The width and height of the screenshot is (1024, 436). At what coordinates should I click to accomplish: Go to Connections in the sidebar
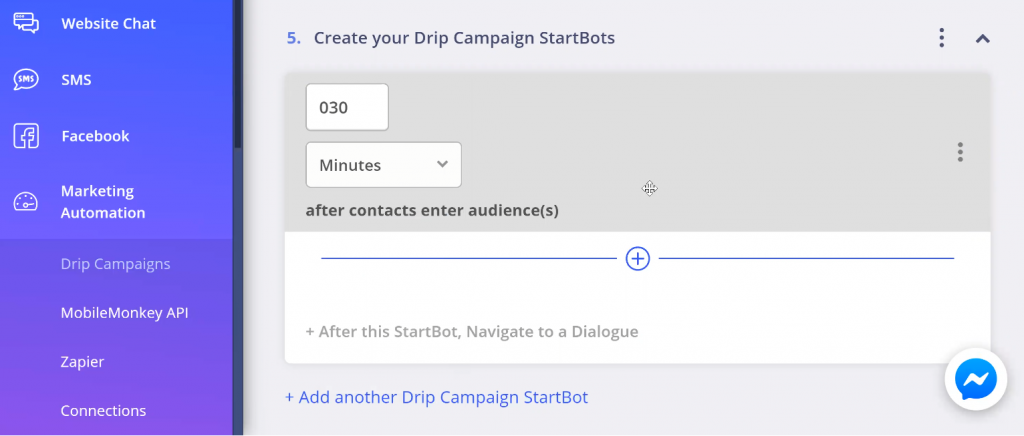[x=103, y=411]
